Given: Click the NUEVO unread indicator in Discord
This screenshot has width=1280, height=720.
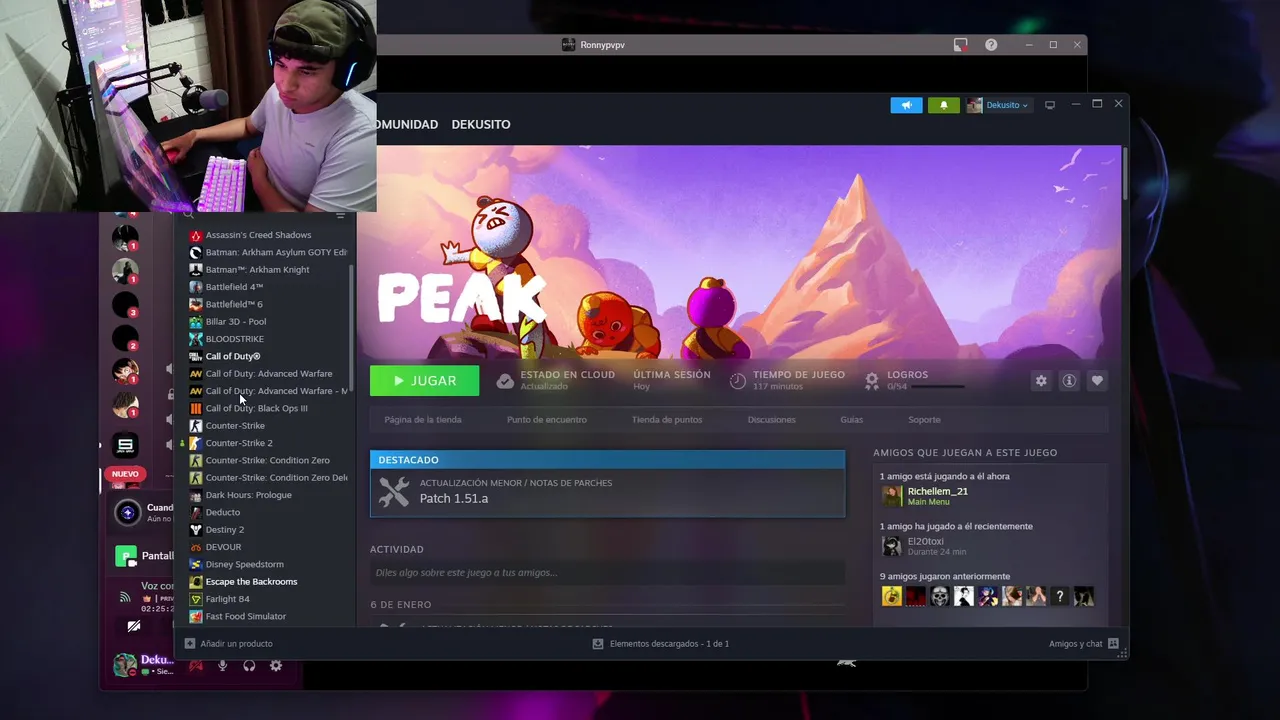Looking at the screenshot, I should click(125, 474).
